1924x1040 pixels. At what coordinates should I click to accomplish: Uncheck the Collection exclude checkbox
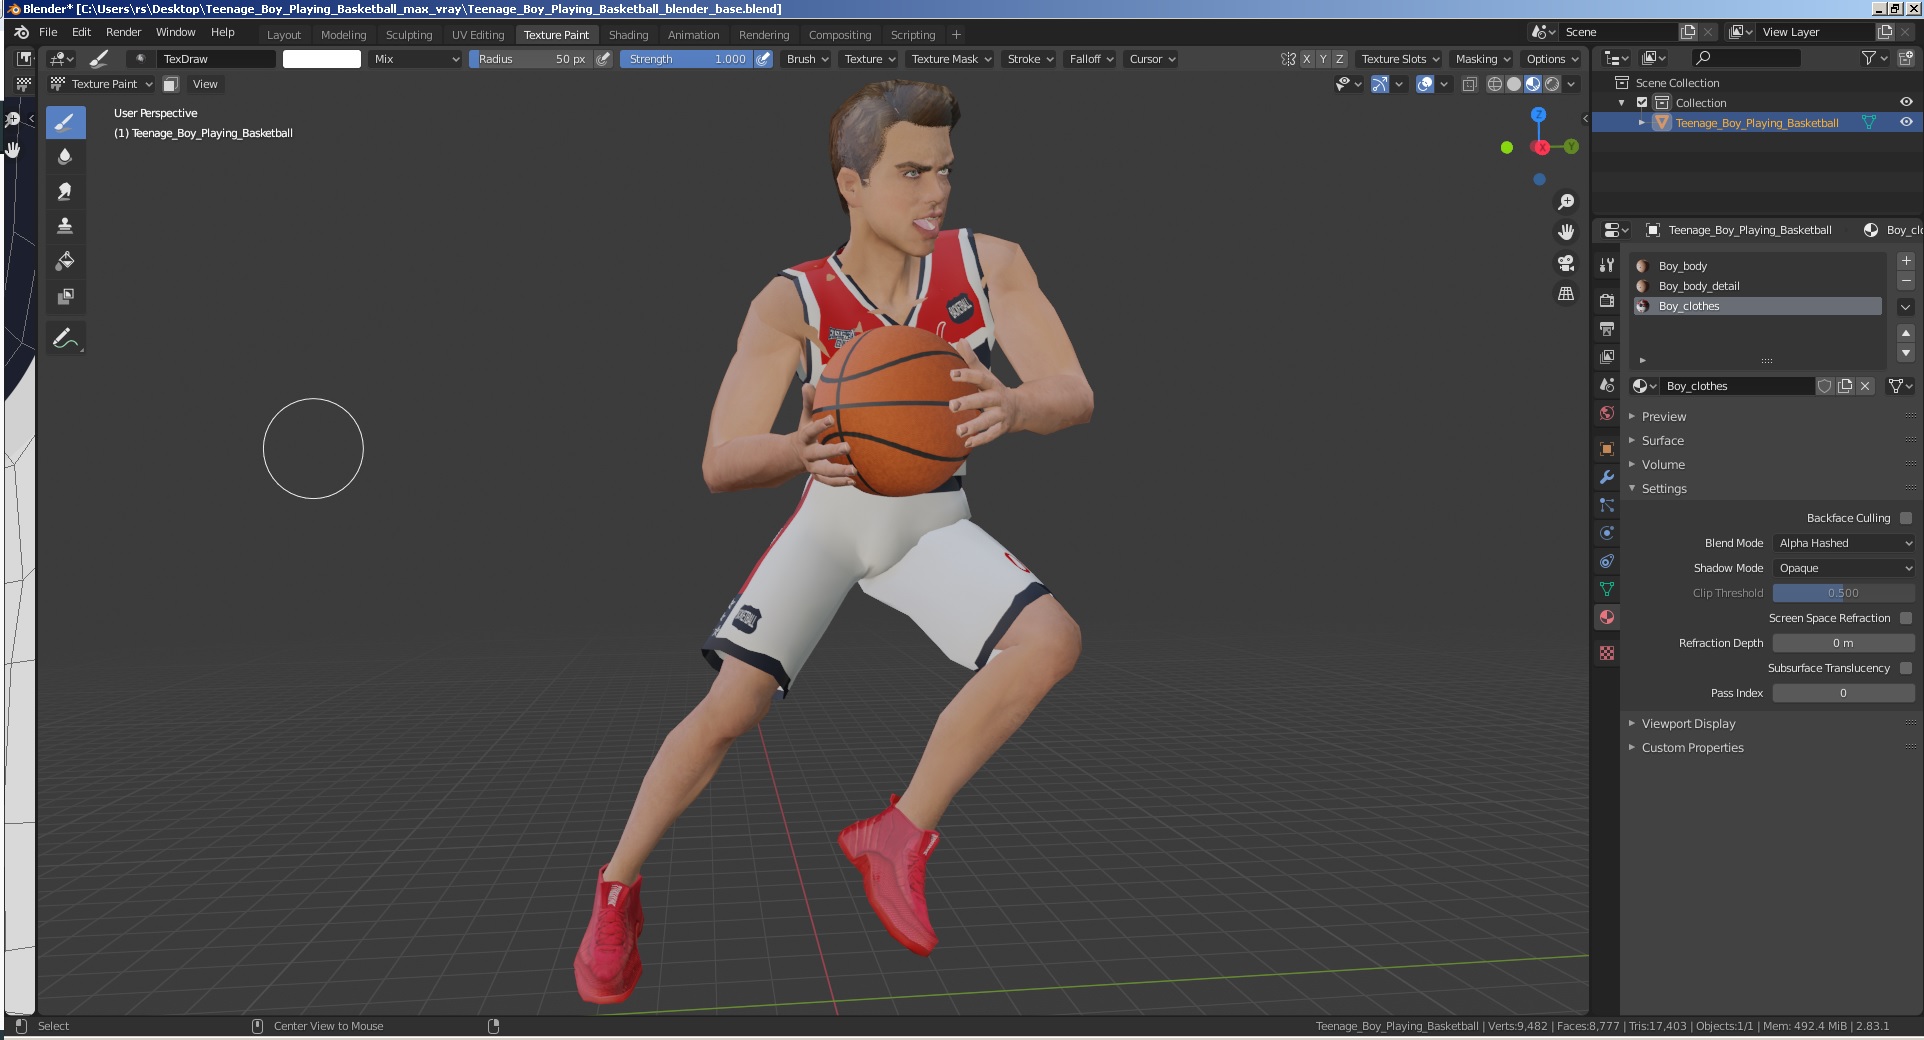pyautogui.click(x=1642, y=103)
